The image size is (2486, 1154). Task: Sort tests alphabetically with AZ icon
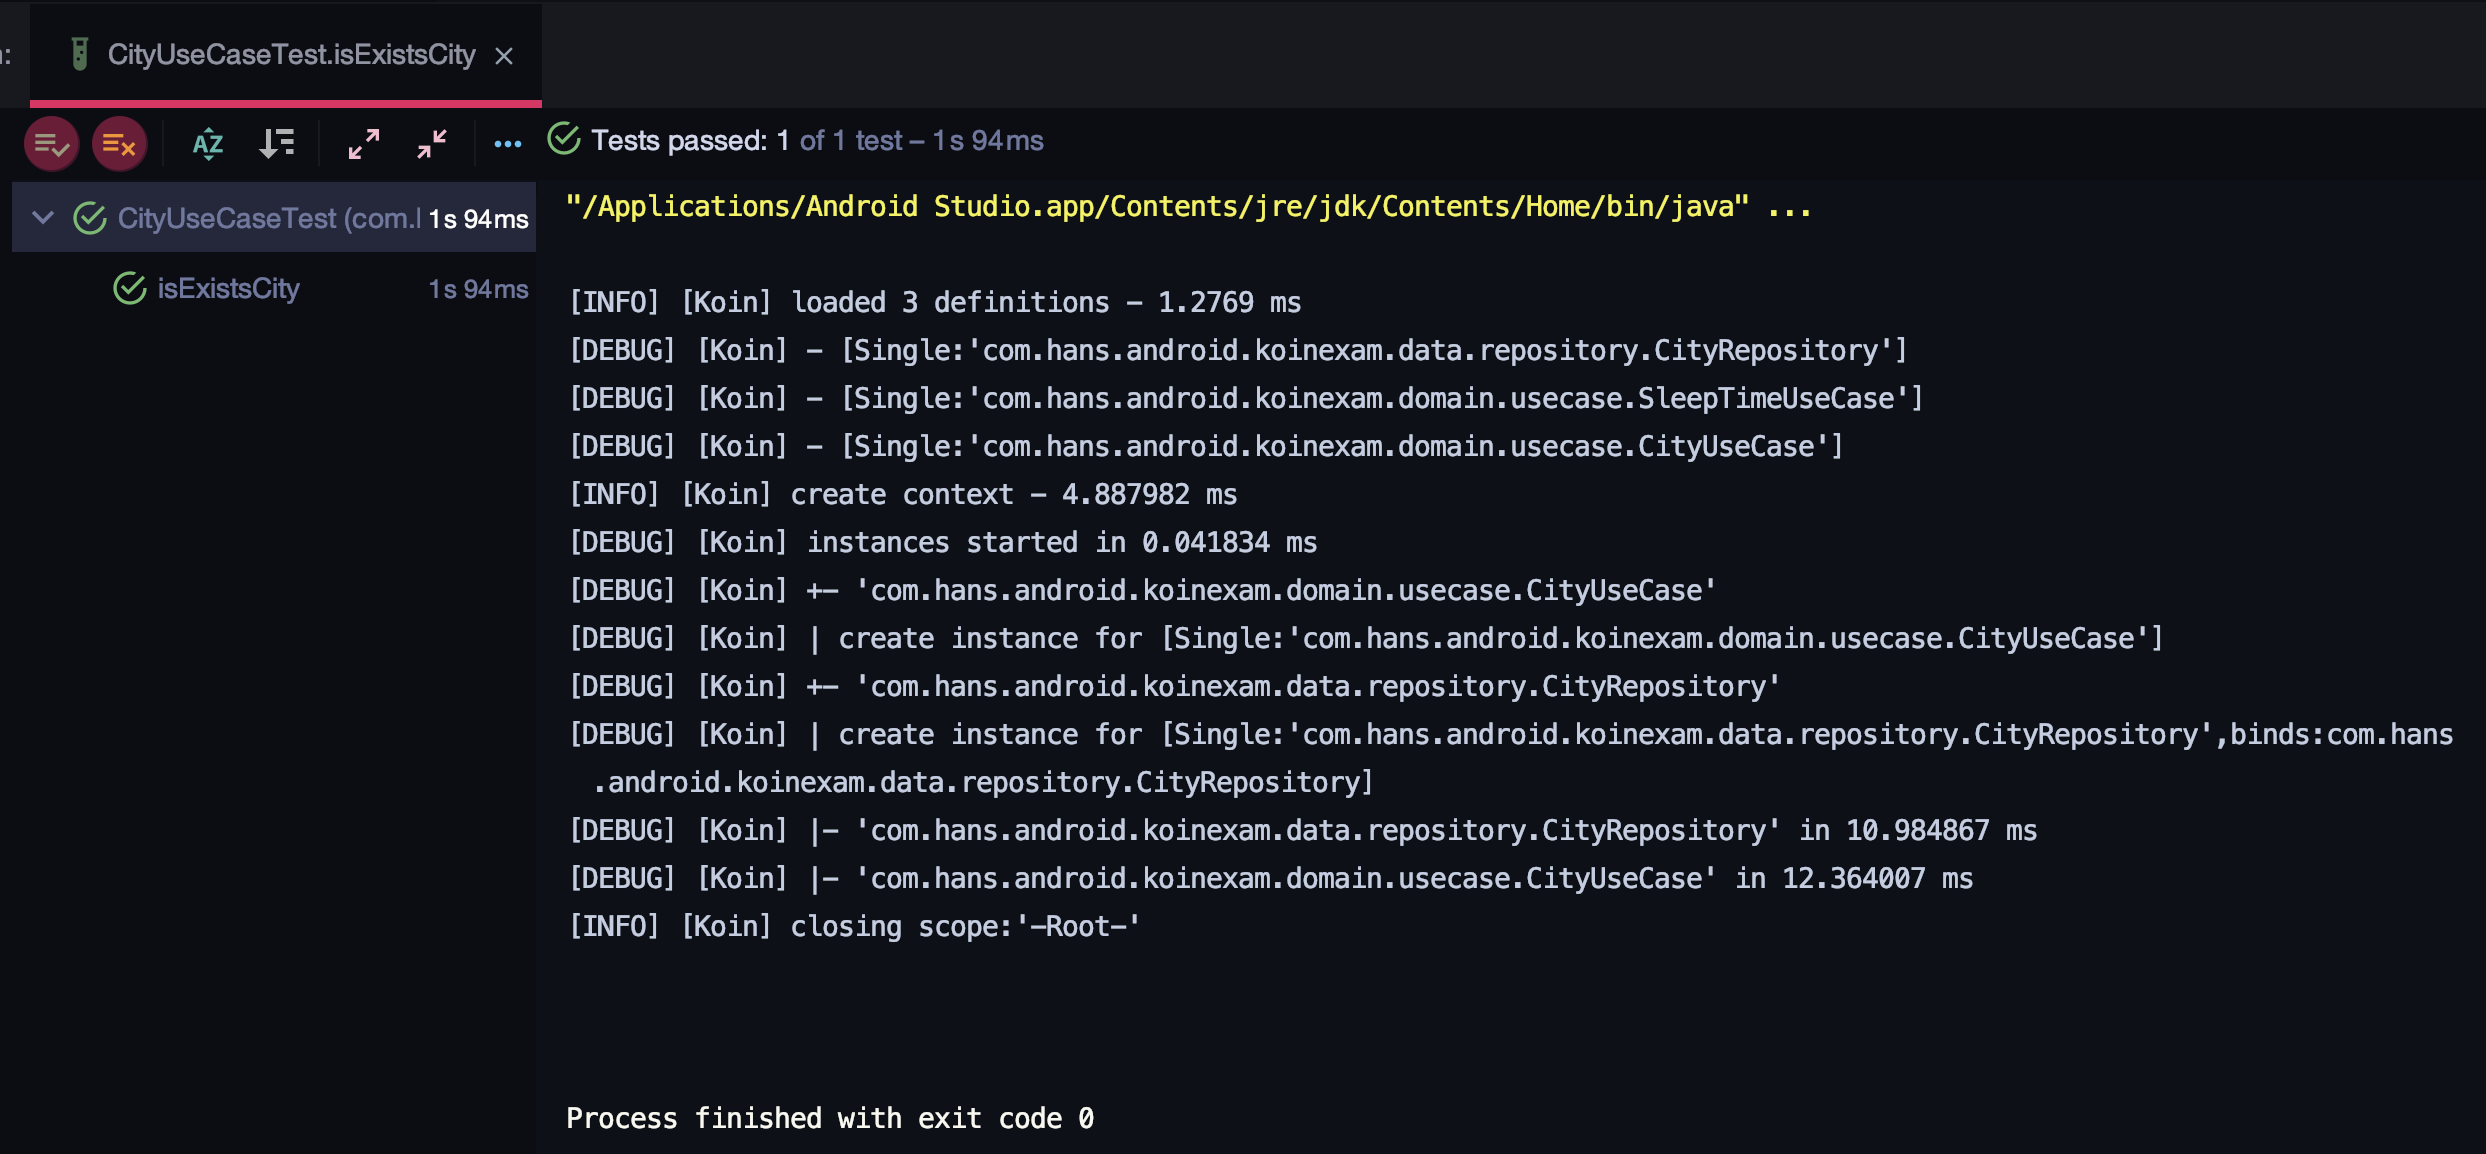(x=208, y=144)
